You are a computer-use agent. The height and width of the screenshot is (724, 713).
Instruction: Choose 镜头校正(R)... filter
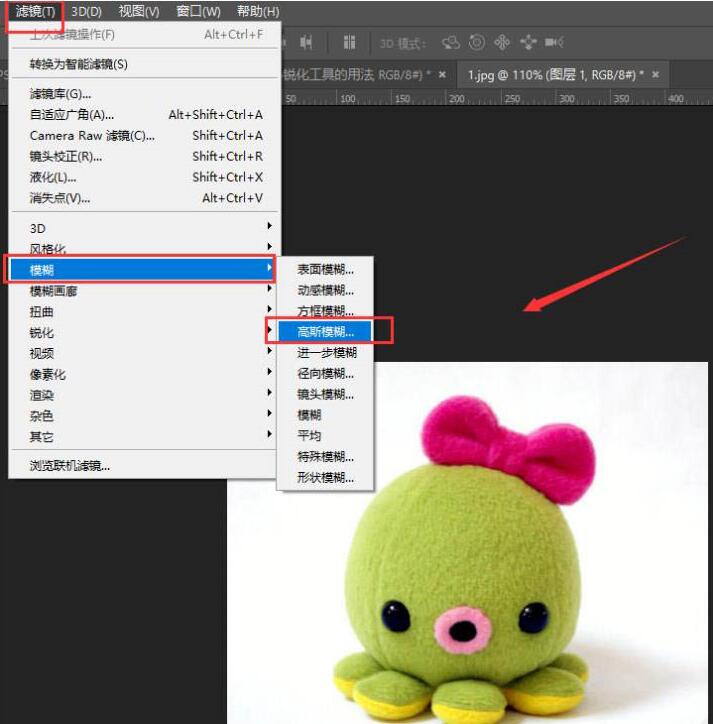pyautogui.click(x=144, y=157)
